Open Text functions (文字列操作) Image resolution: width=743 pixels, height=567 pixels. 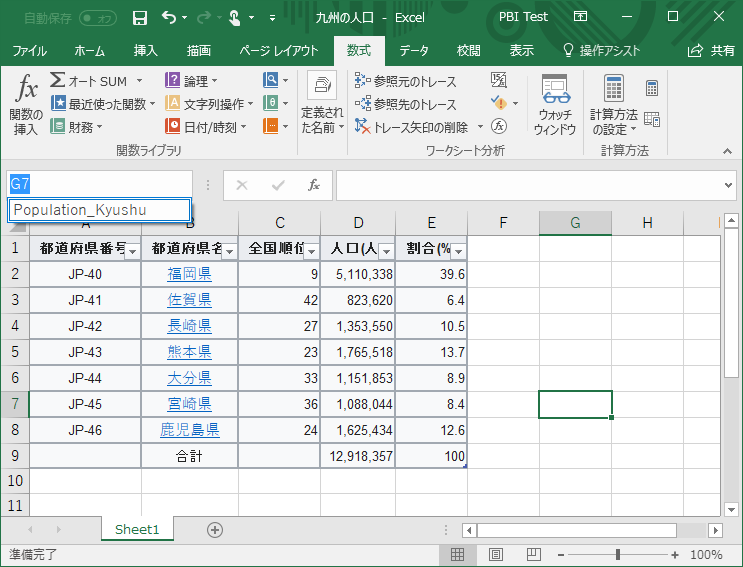pos(209,104)
